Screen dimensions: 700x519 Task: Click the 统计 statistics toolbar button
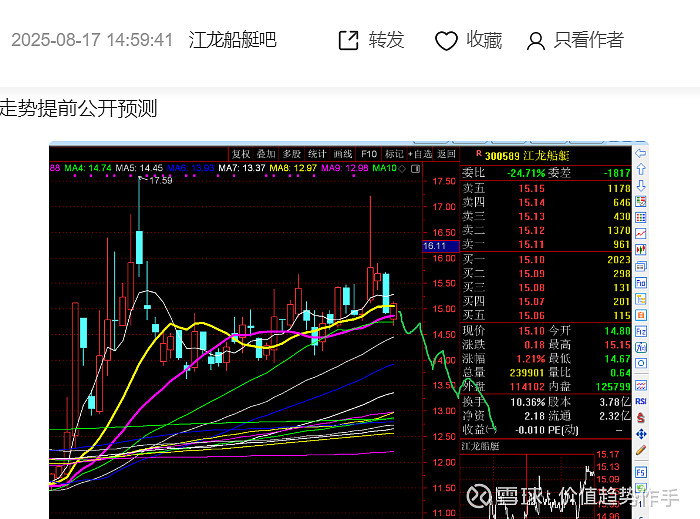point(317,154)
